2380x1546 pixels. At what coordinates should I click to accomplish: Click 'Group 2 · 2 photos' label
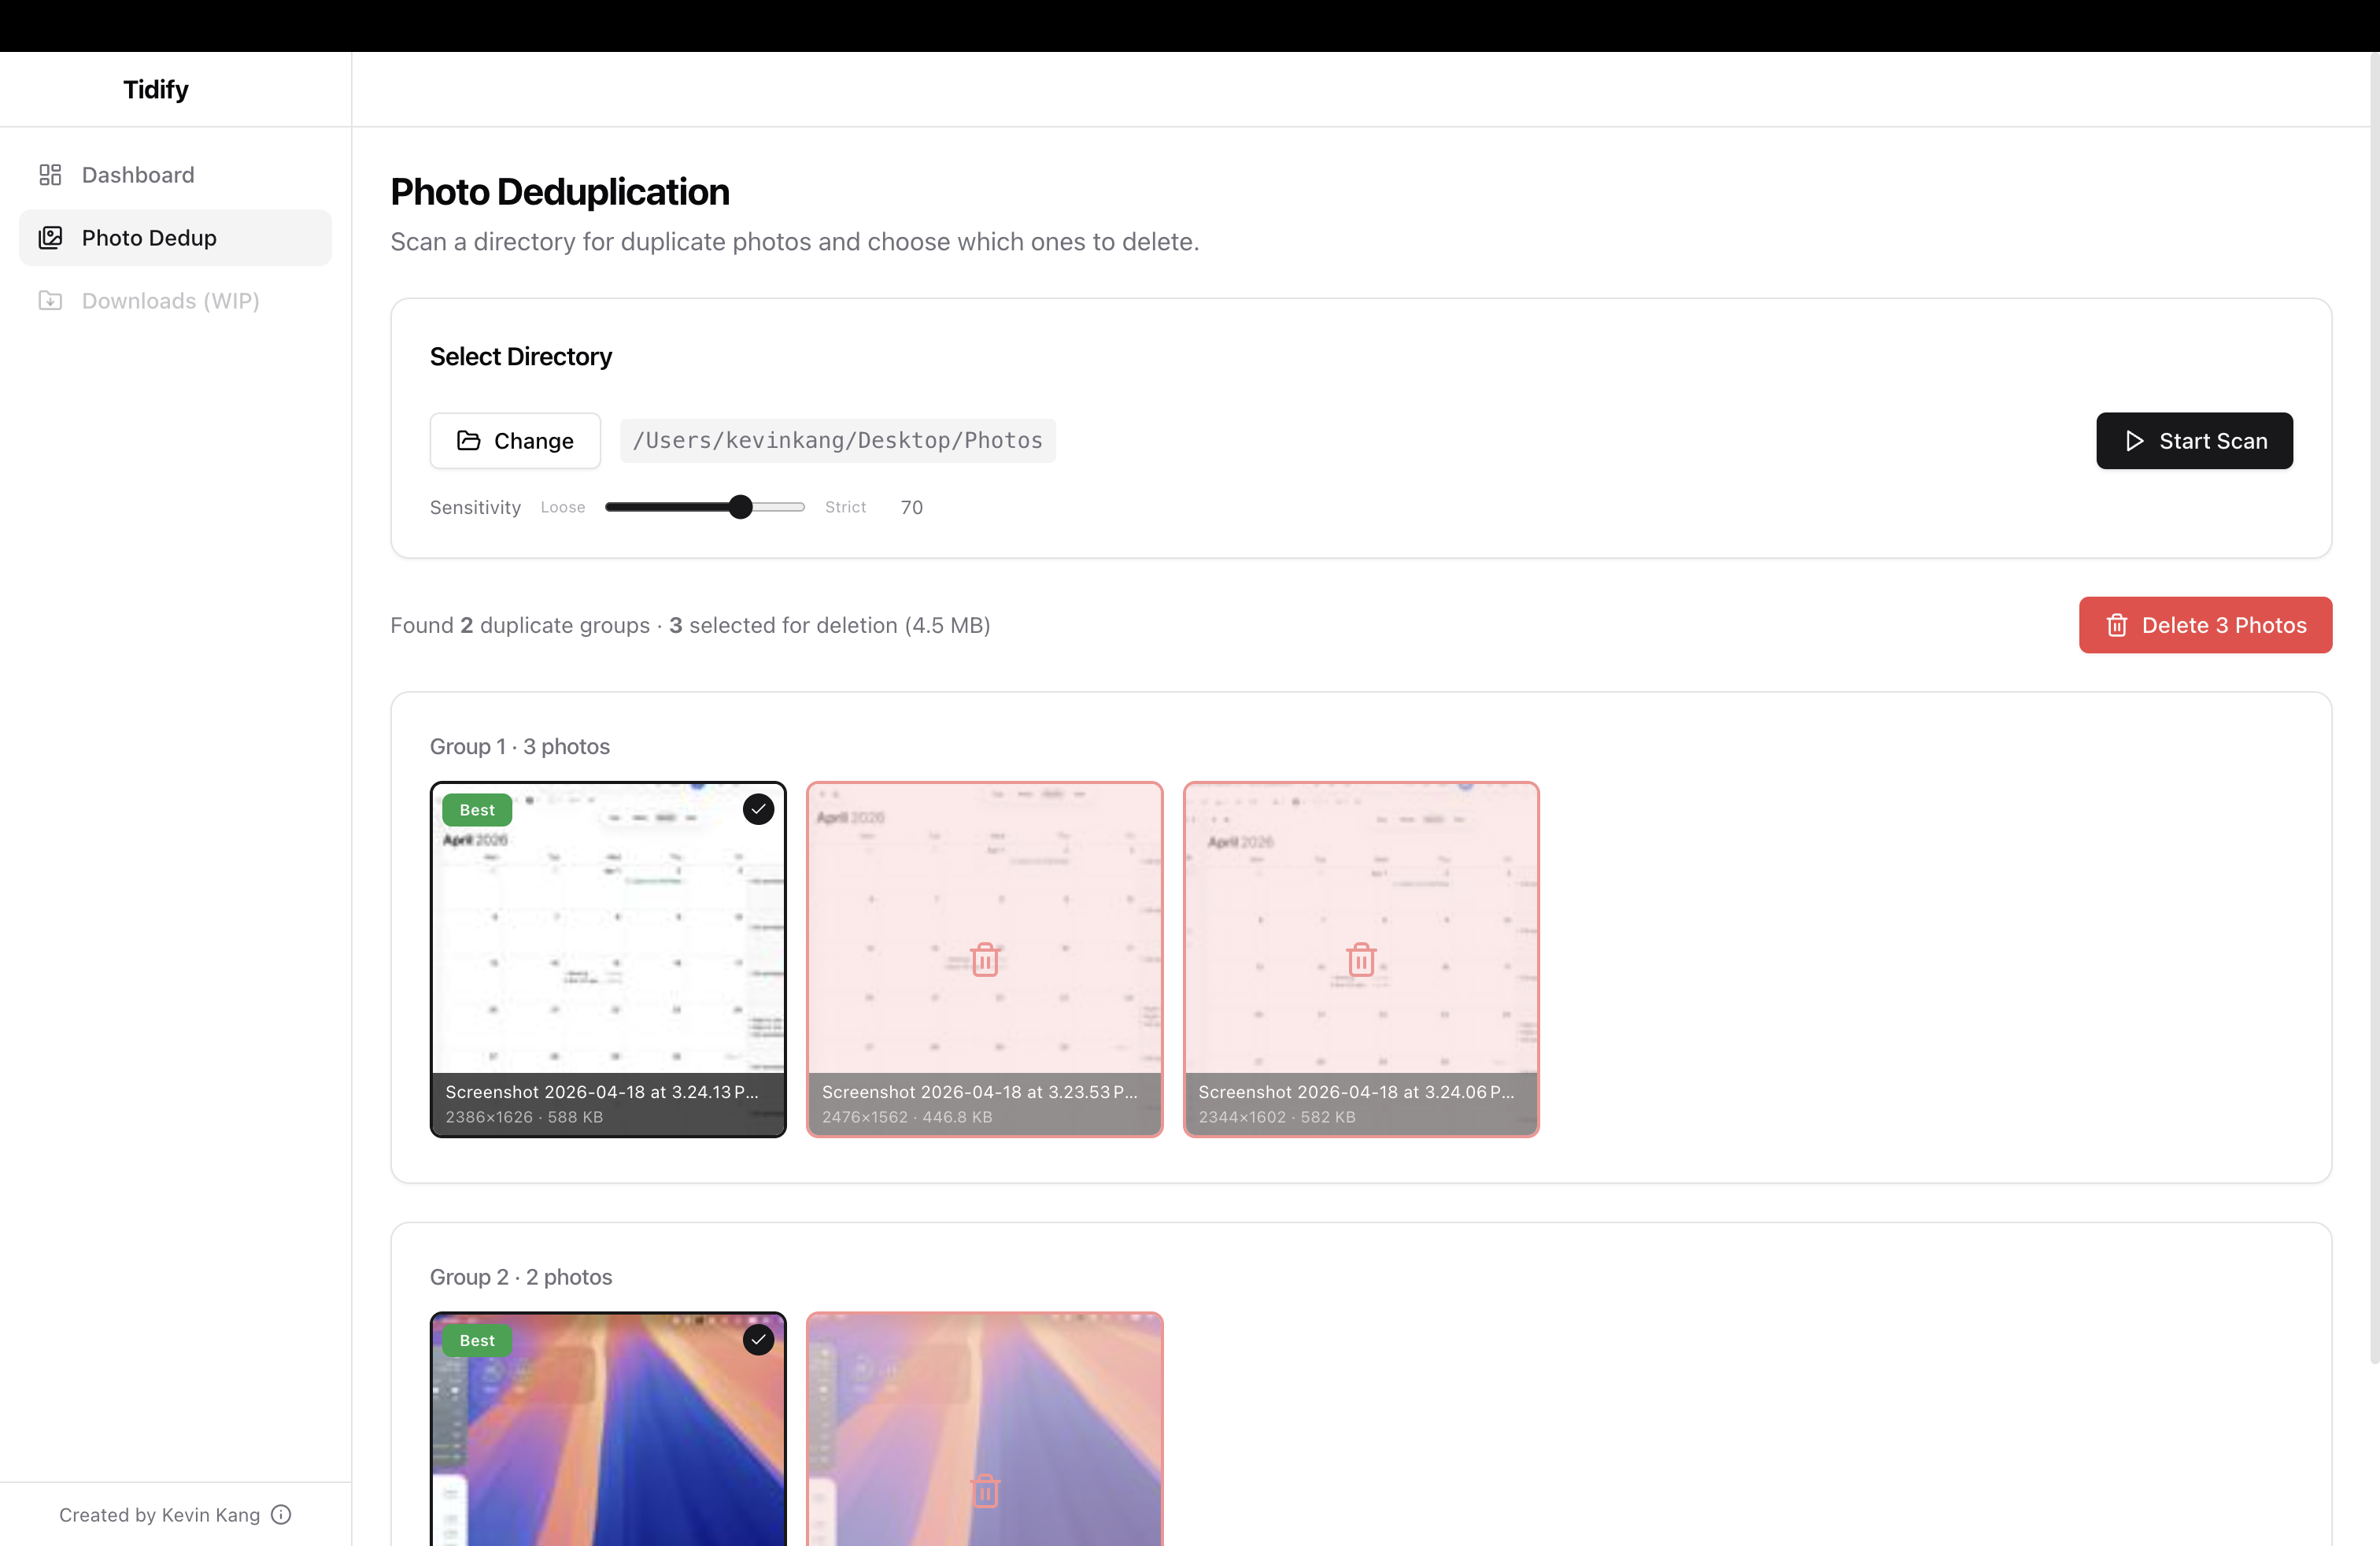click(521, 1277)
